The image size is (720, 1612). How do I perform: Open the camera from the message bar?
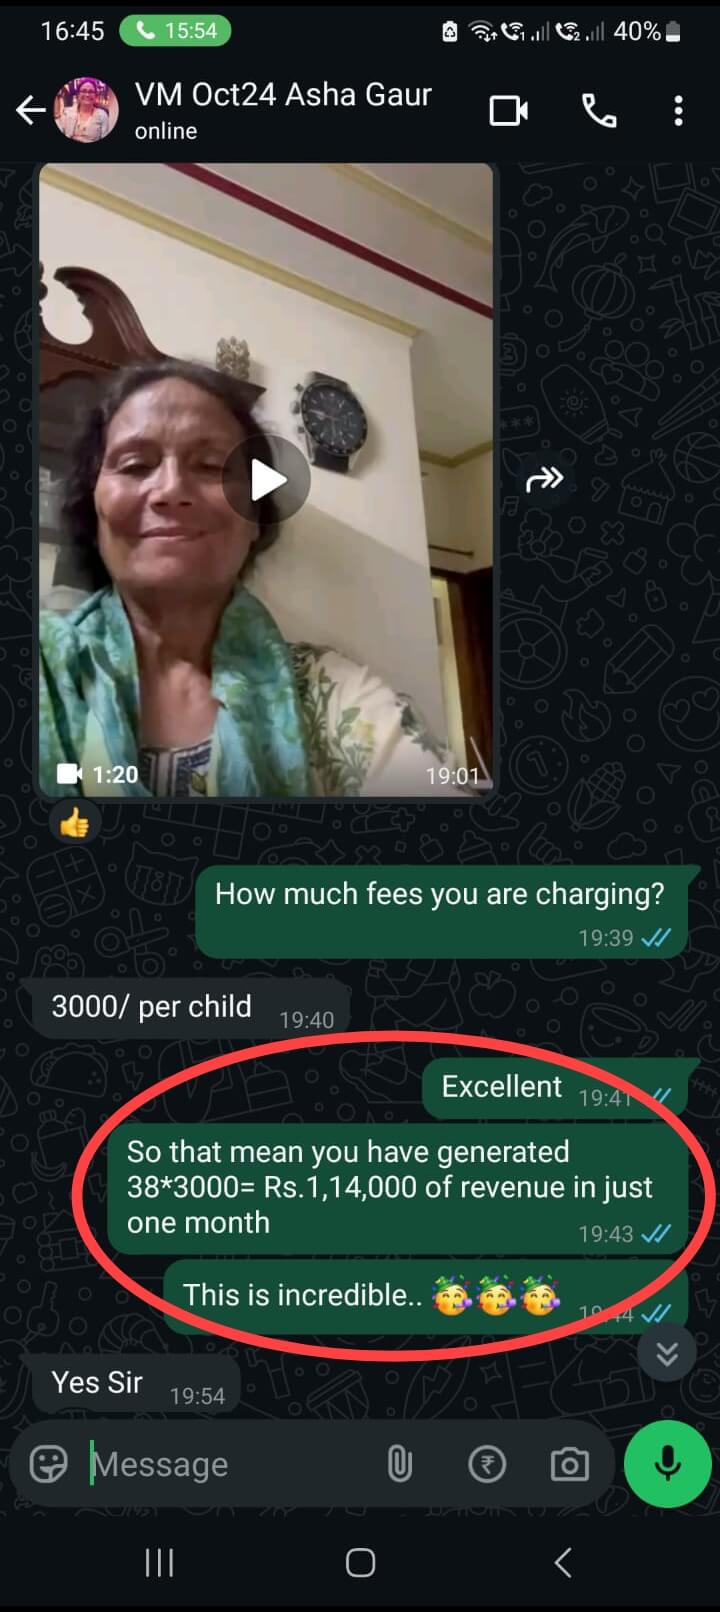[x=569, y=1464]
